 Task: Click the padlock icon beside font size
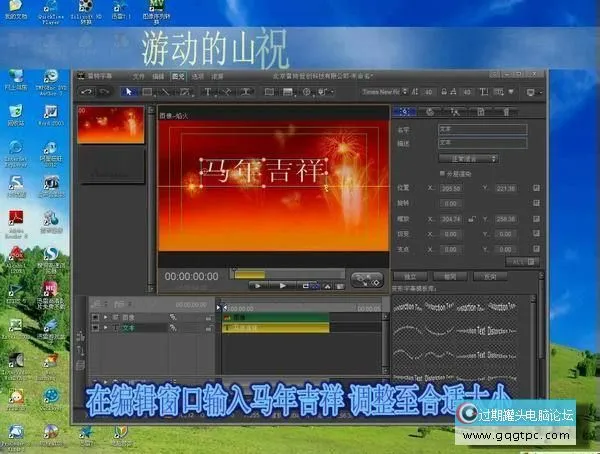(444, 92)
